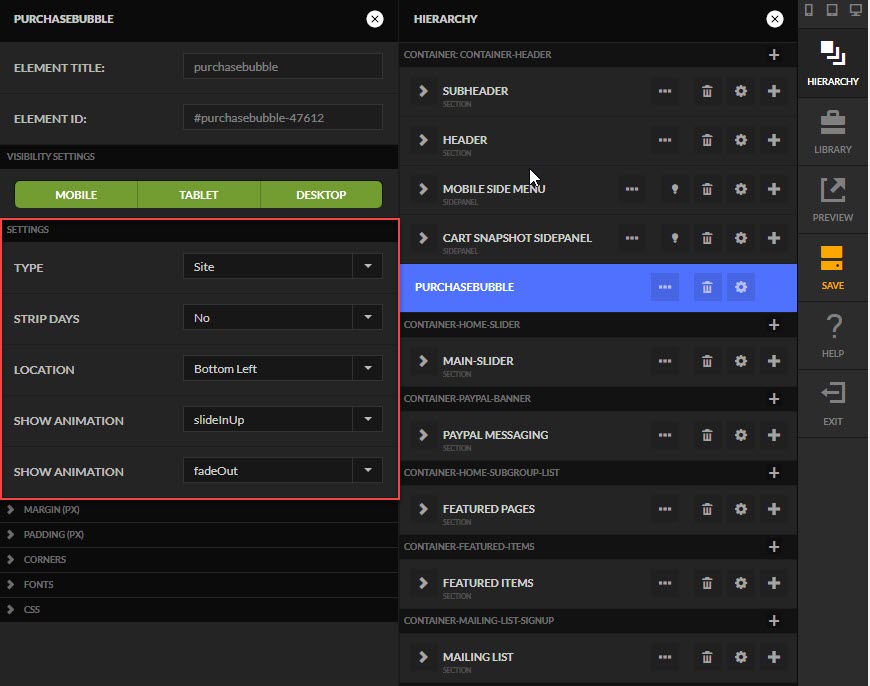870x686 pixels.
Task: Switch to tablet device preview icon
Action: (x=832, y=10)
